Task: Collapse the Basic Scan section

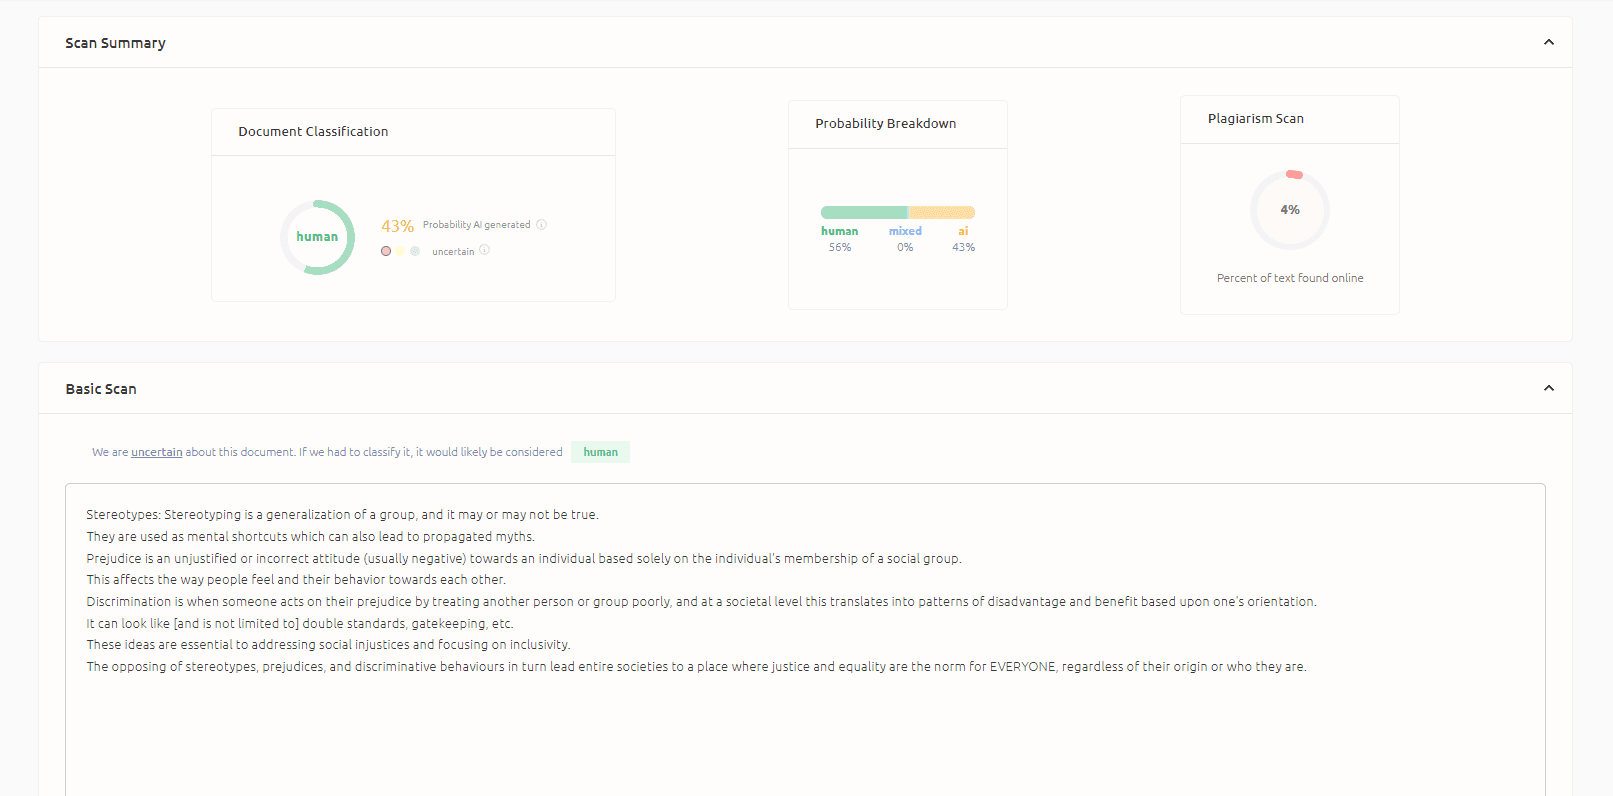Action: click(x=1549, y=388)
